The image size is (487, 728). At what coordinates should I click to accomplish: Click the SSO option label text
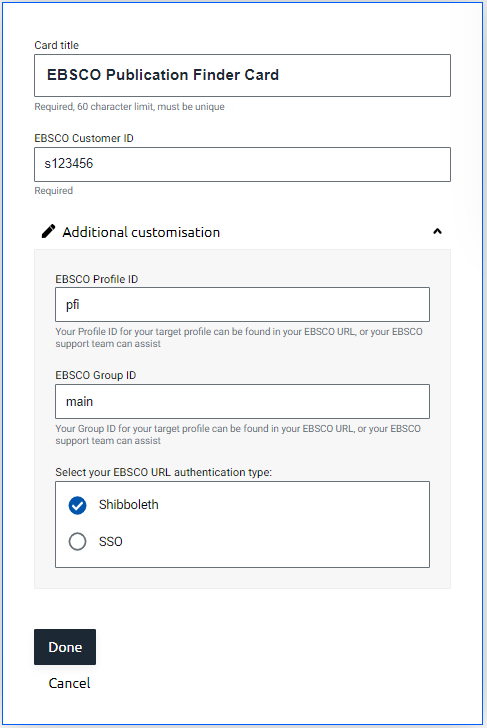point(110,542)
